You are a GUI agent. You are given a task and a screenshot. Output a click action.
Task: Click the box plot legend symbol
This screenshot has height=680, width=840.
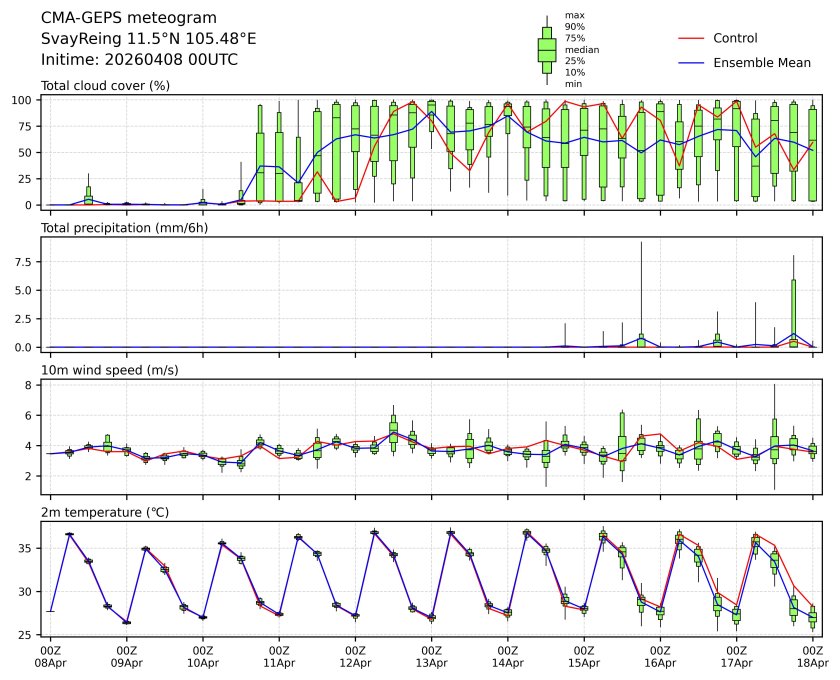[x=547, y=50]
